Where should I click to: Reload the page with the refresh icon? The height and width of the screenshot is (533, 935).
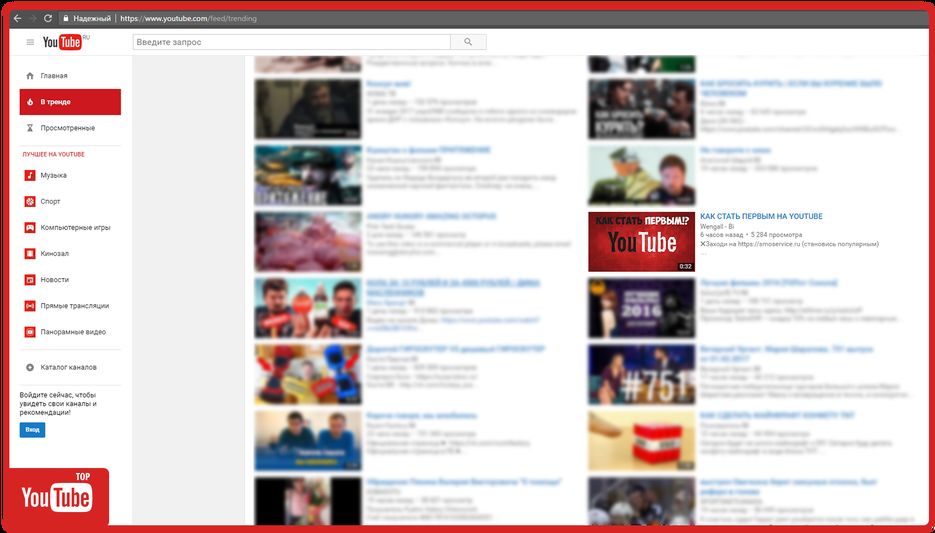coord(48,18)
